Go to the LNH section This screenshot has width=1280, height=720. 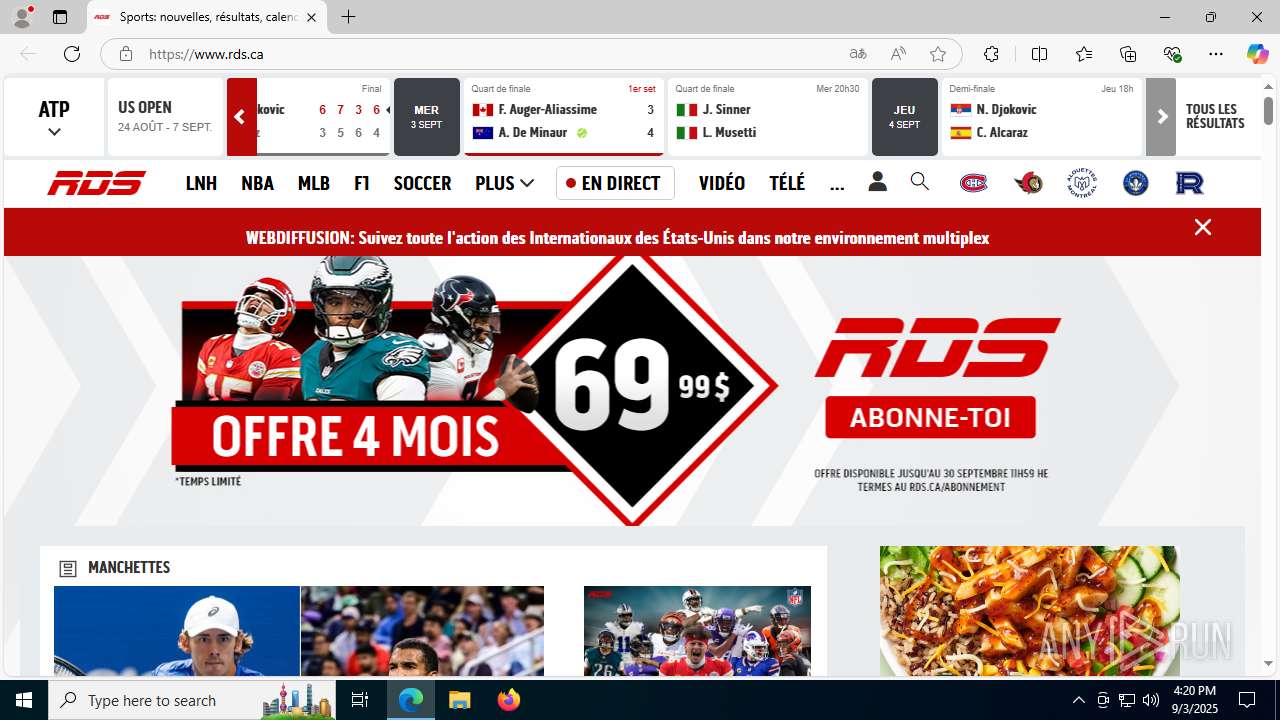click(201, 183)
